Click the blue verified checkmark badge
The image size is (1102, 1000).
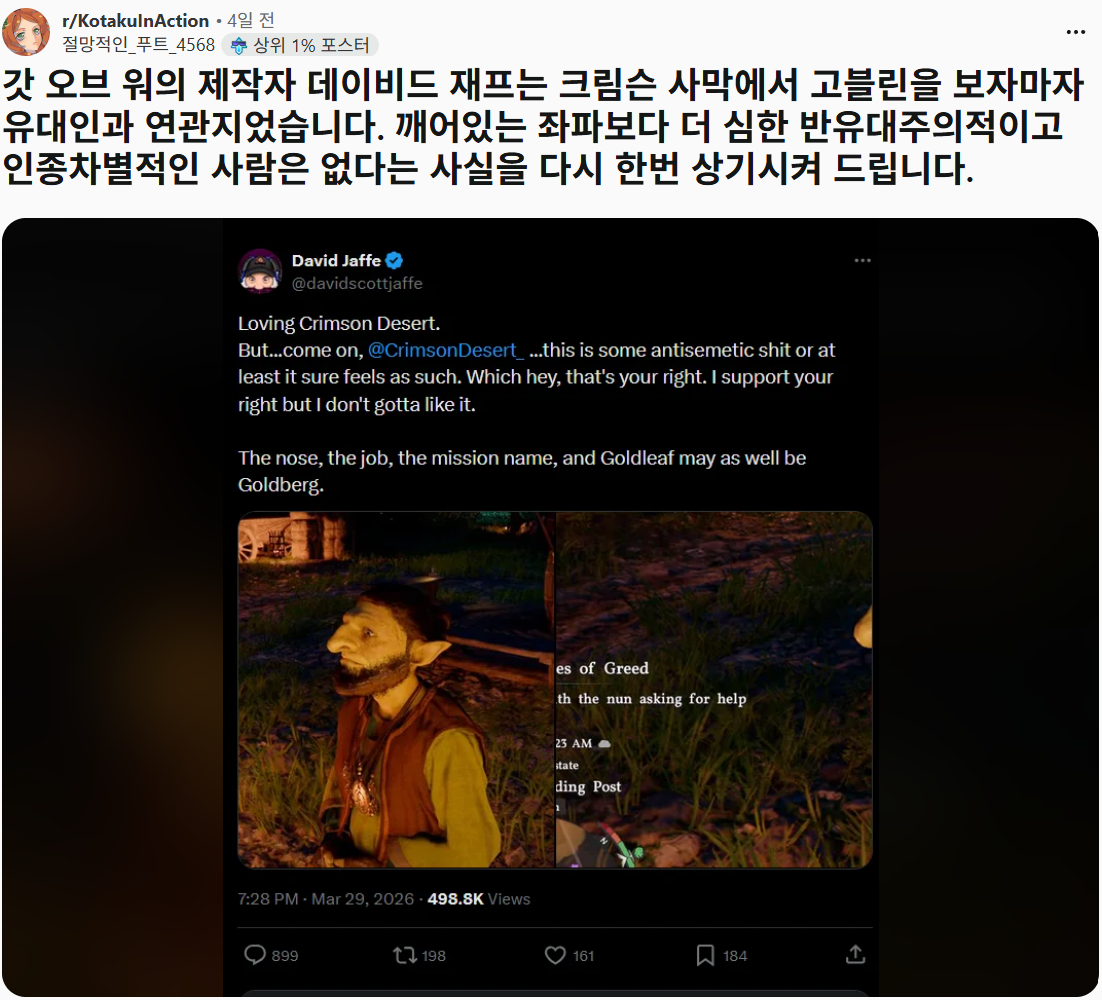[394, 261]
